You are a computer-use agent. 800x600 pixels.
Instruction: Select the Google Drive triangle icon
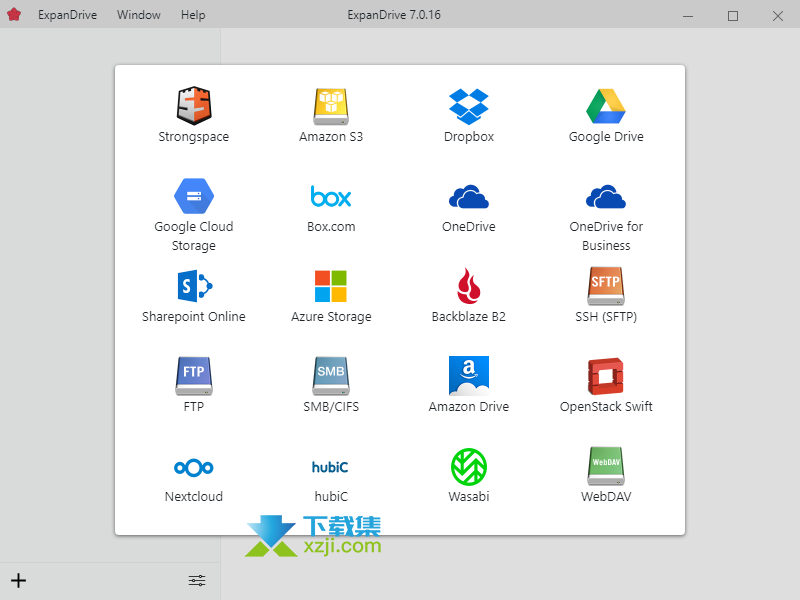606,106
